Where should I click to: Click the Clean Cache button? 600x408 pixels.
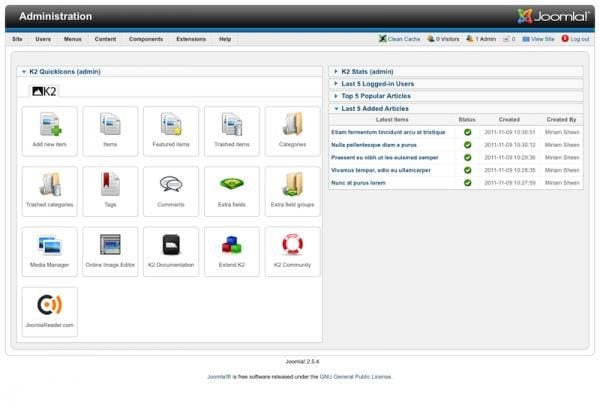point(400,39)
